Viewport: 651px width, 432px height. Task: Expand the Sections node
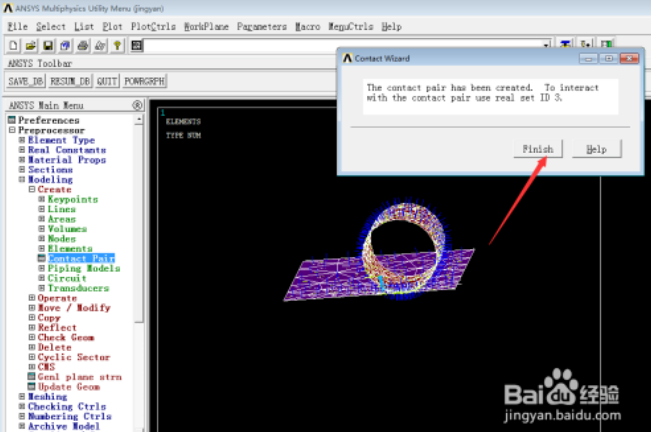point(22,169)
